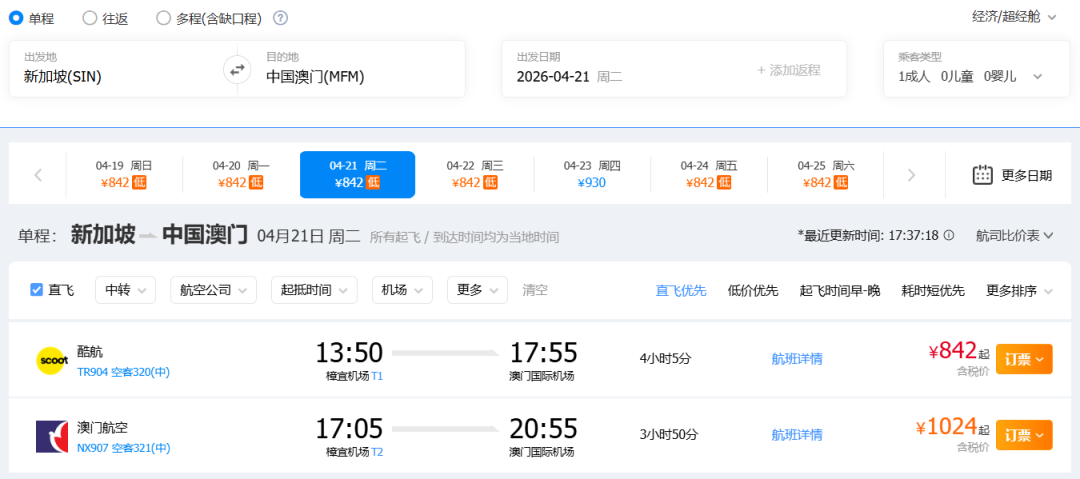This screenshot has width=1080, height=479.
Task: Expand the 起抵时间 time filter dropdown
Action: [314, 290]
